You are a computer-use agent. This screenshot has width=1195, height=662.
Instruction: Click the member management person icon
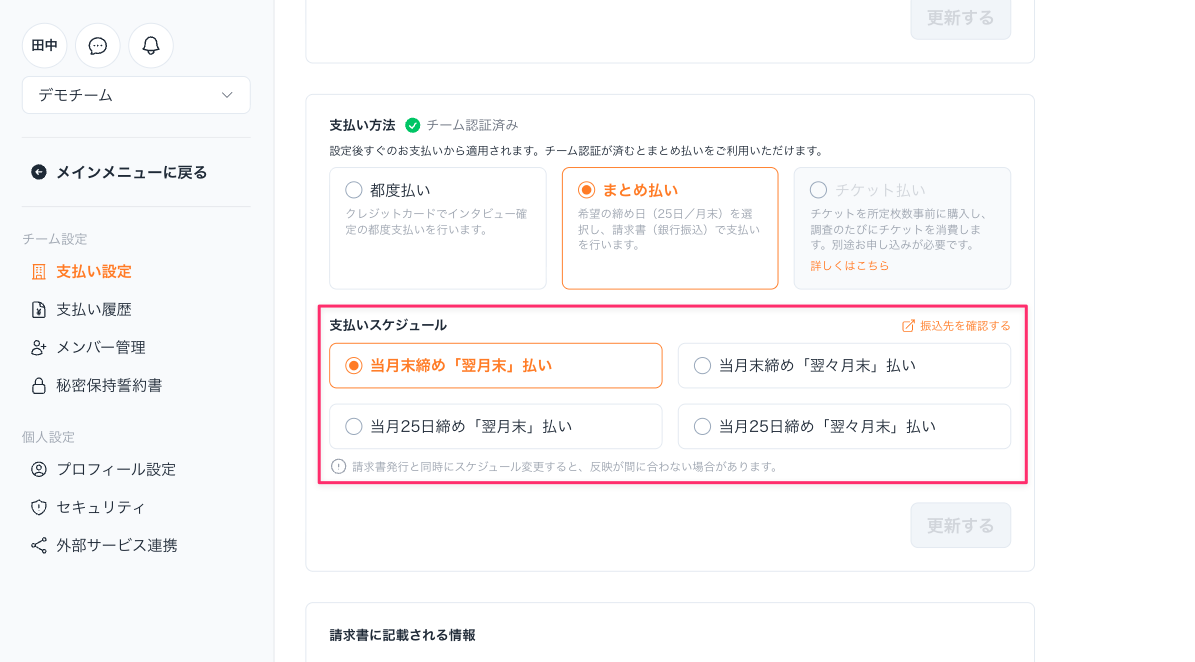pos(39,348)
